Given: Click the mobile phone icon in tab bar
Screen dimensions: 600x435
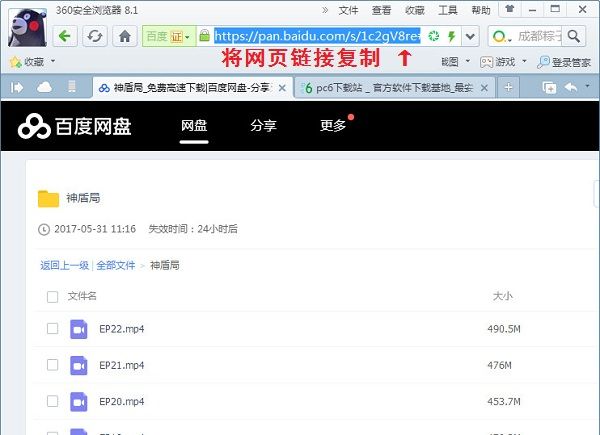Looking at the screenshot, I should (72, 87).
